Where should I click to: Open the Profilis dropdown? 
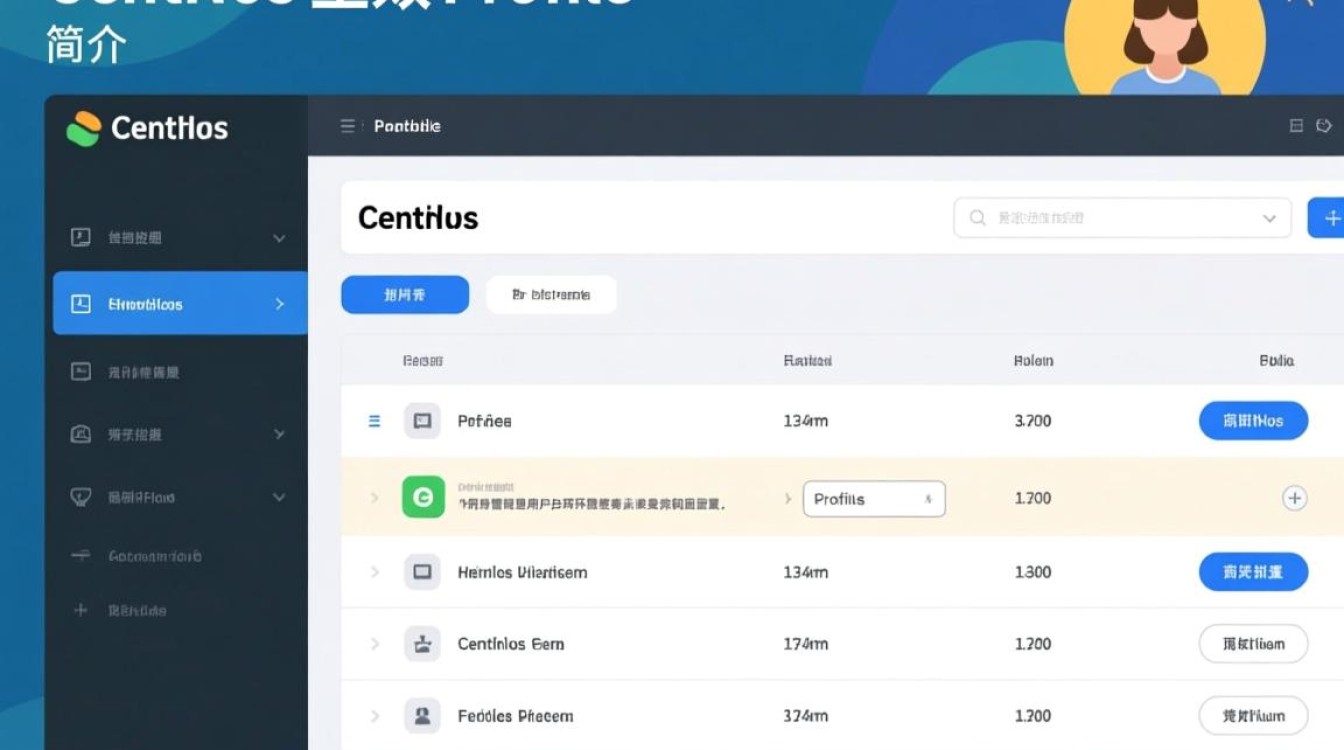(874, 499)
